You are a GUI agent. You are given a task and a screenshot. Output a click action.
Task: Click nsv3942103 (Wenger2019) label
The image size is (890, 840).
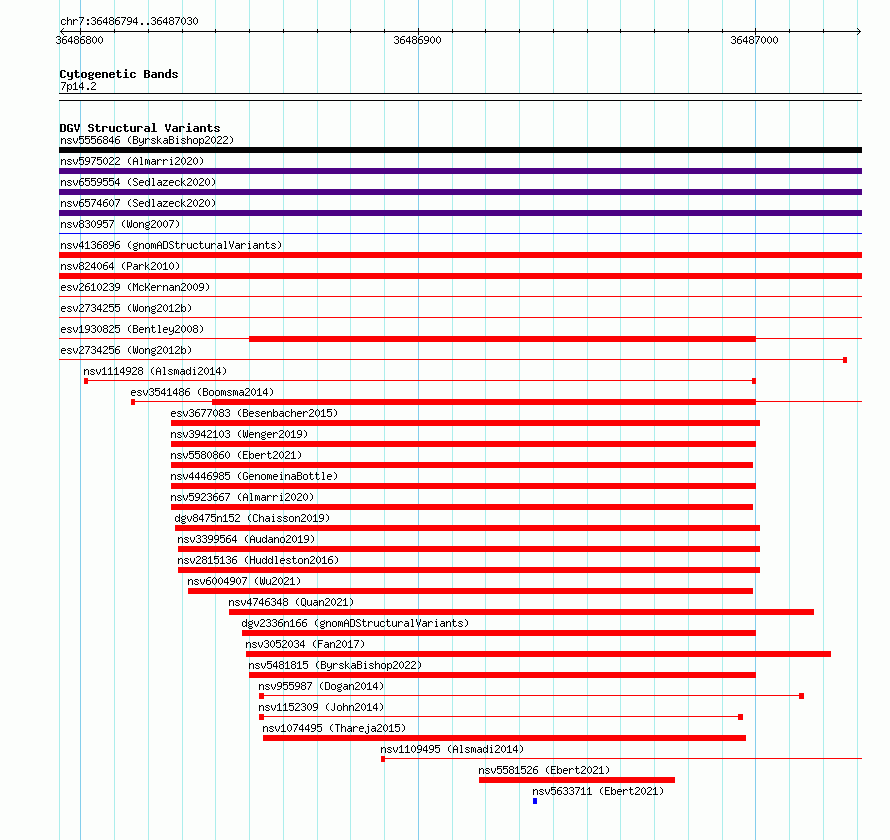click(x=239, y=434)
